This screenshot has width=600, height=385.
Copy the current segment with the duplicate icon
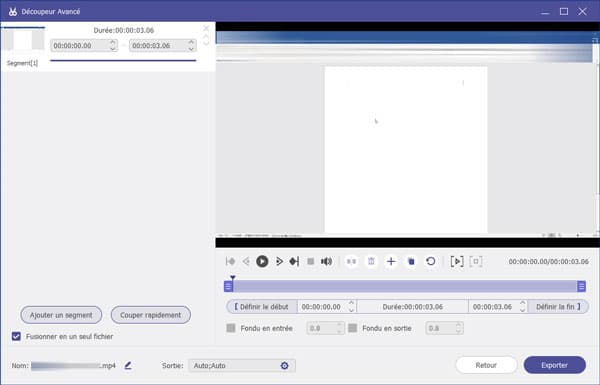pyautogui.click(x=411, y=261)
